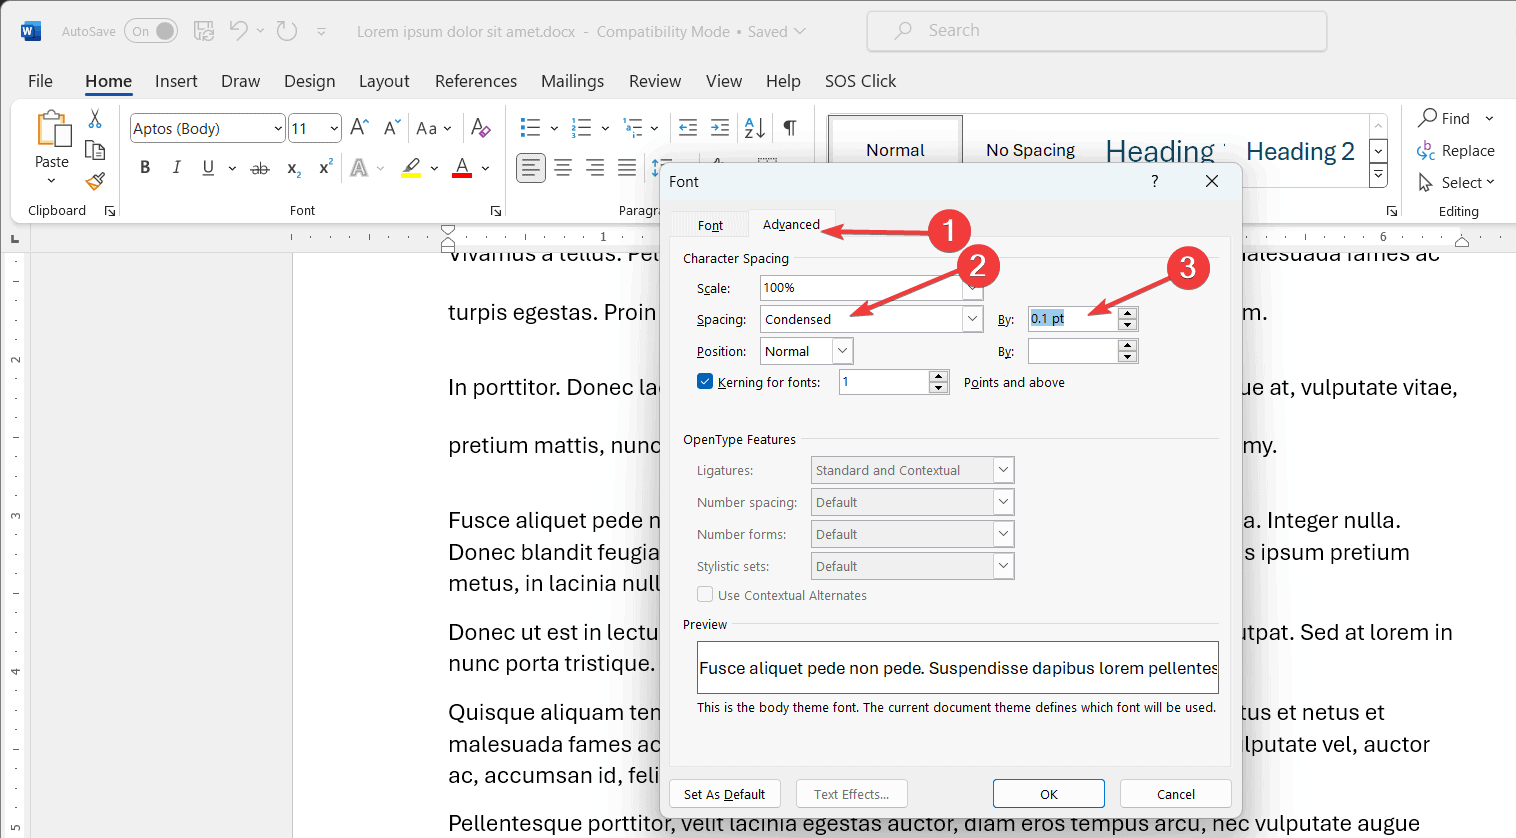Justify the paragraph text
The height and width of the screenshot is (838, 1516).
627,168
